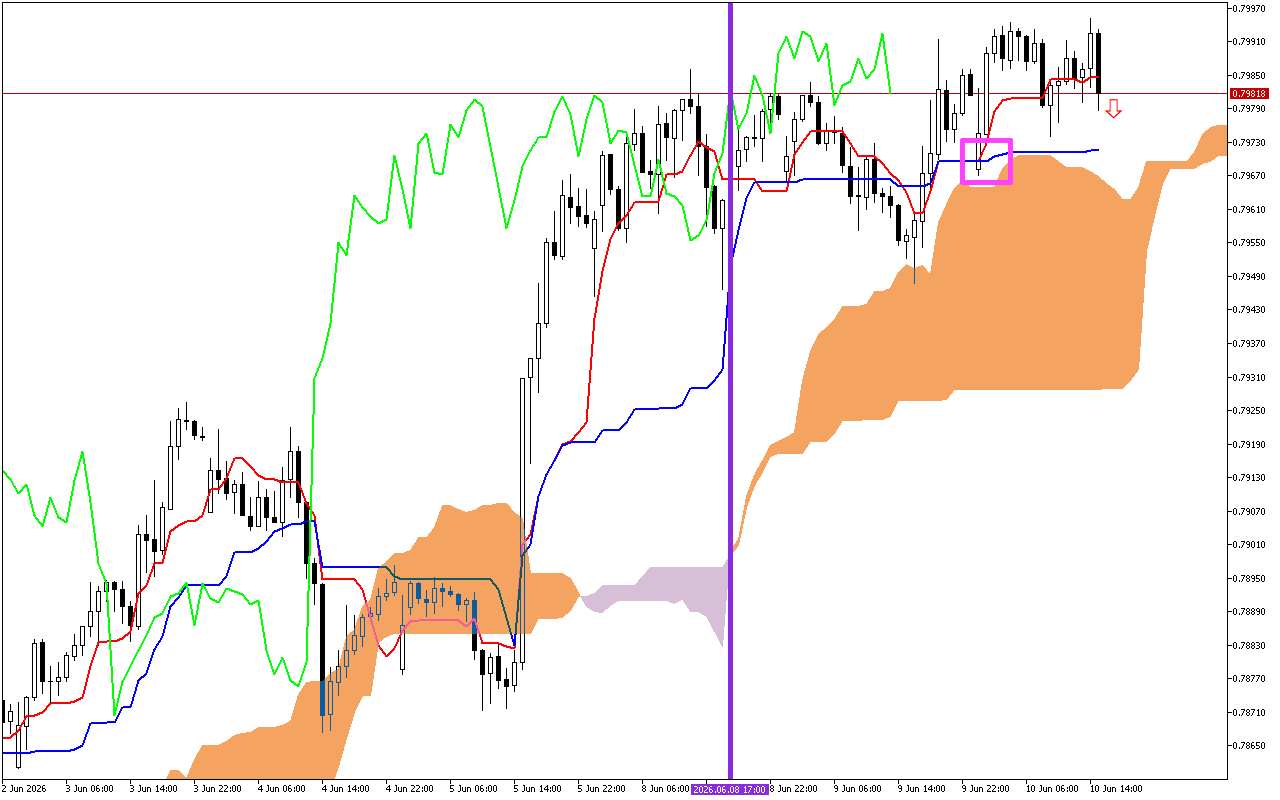Click price axis value 0.79850

[1250, 75]
